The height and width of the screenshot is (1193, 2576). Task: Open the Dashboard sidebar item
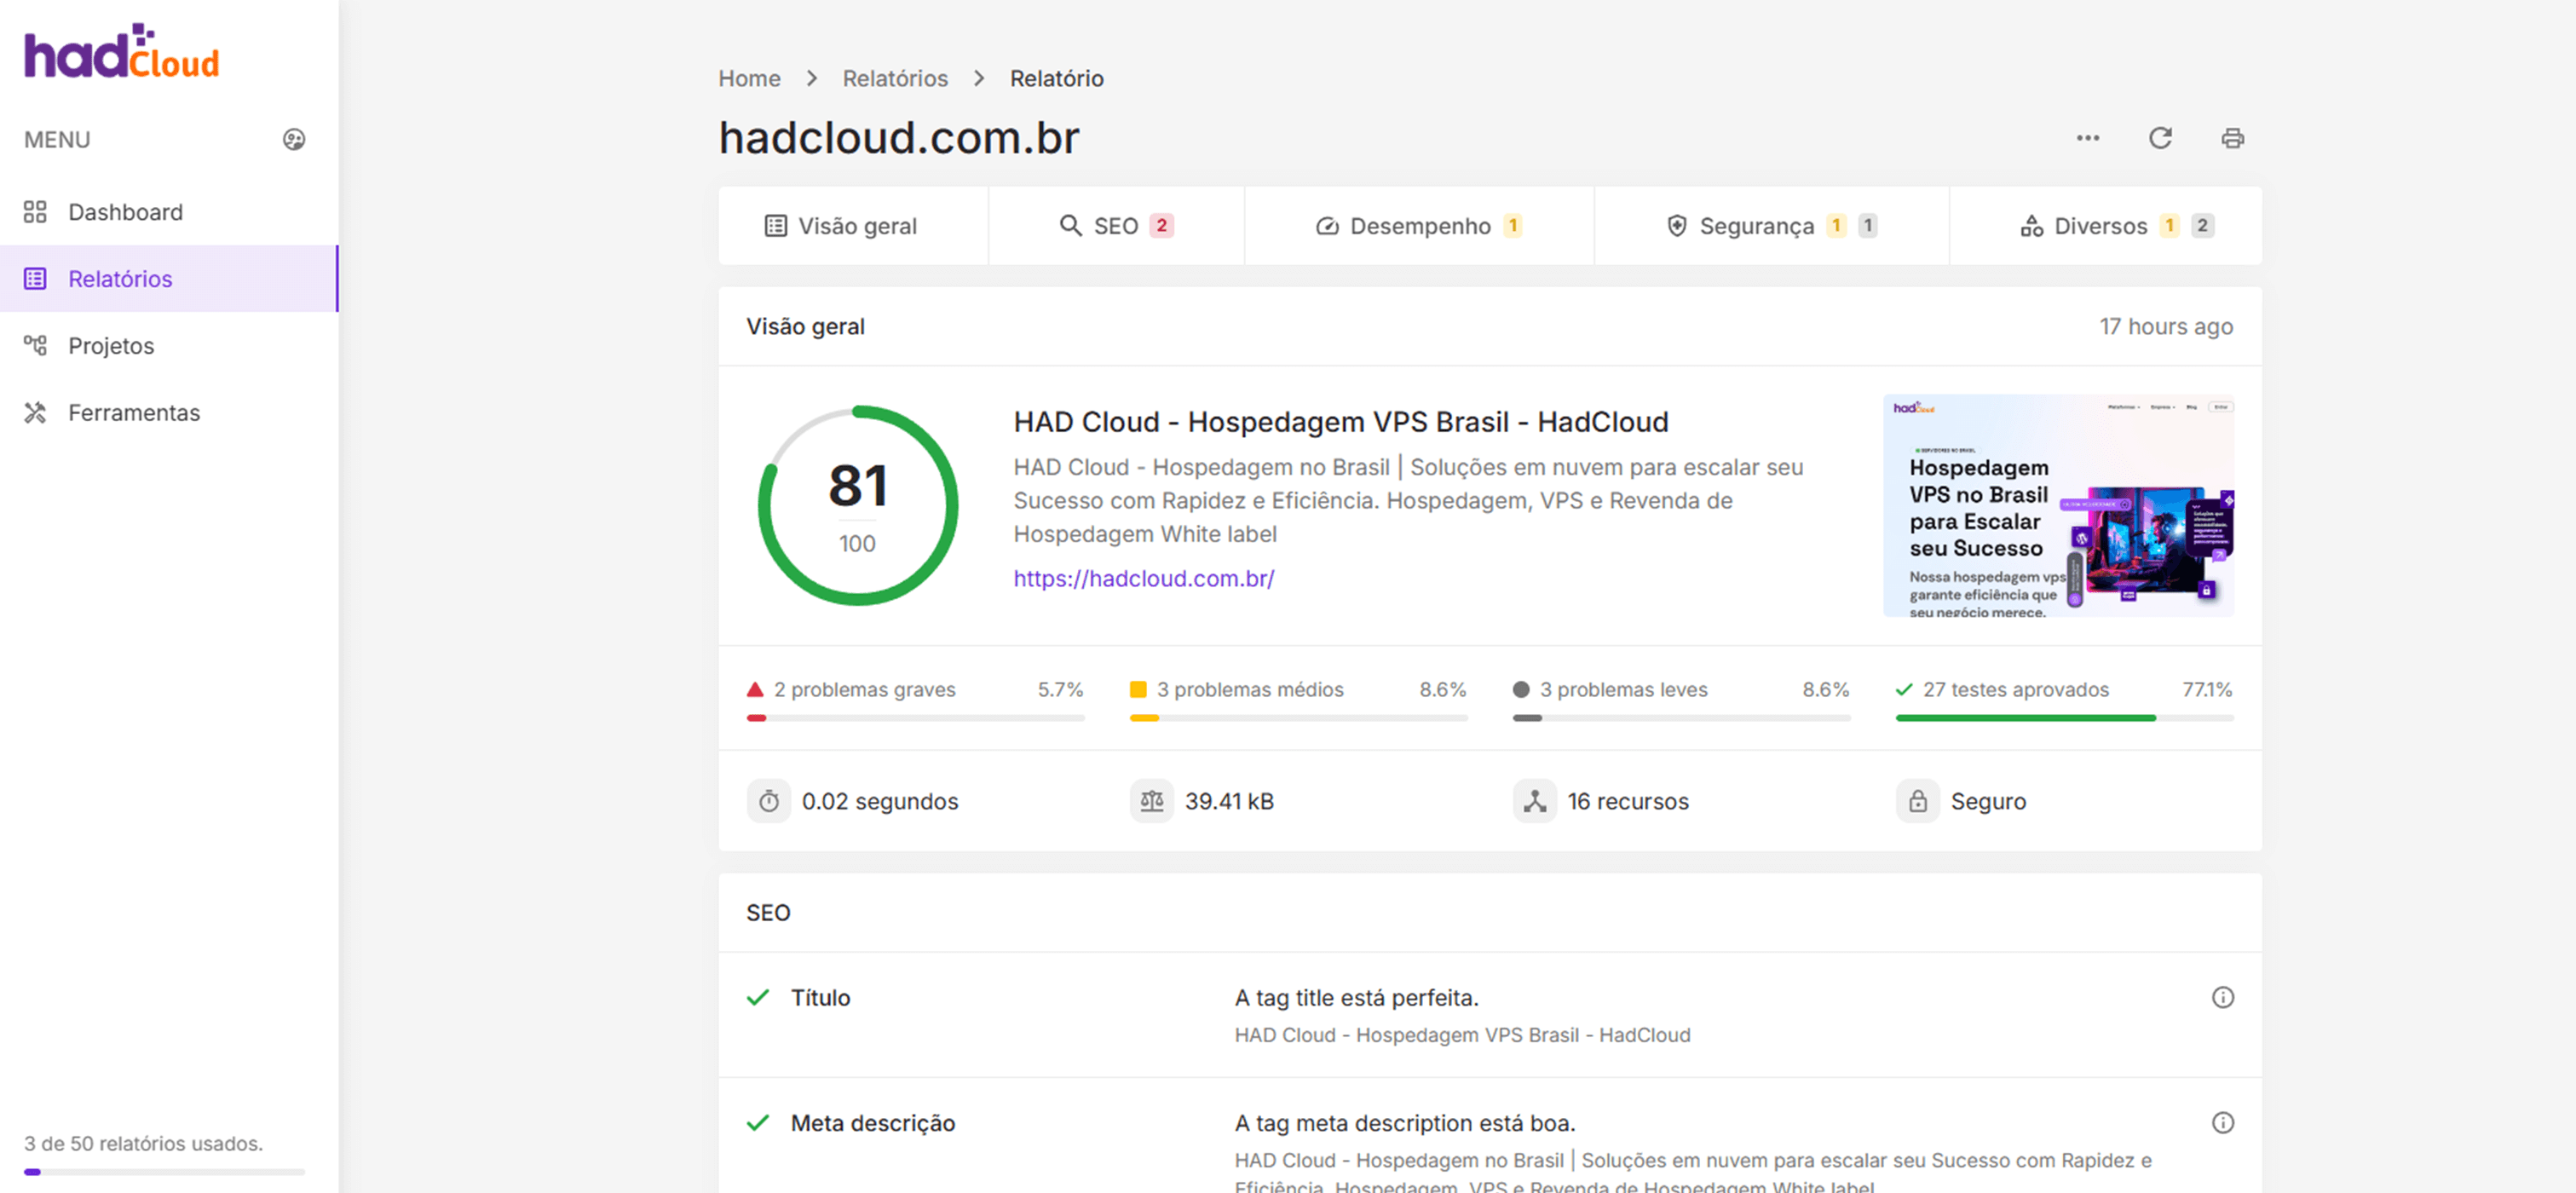click(x=169, y=212)
